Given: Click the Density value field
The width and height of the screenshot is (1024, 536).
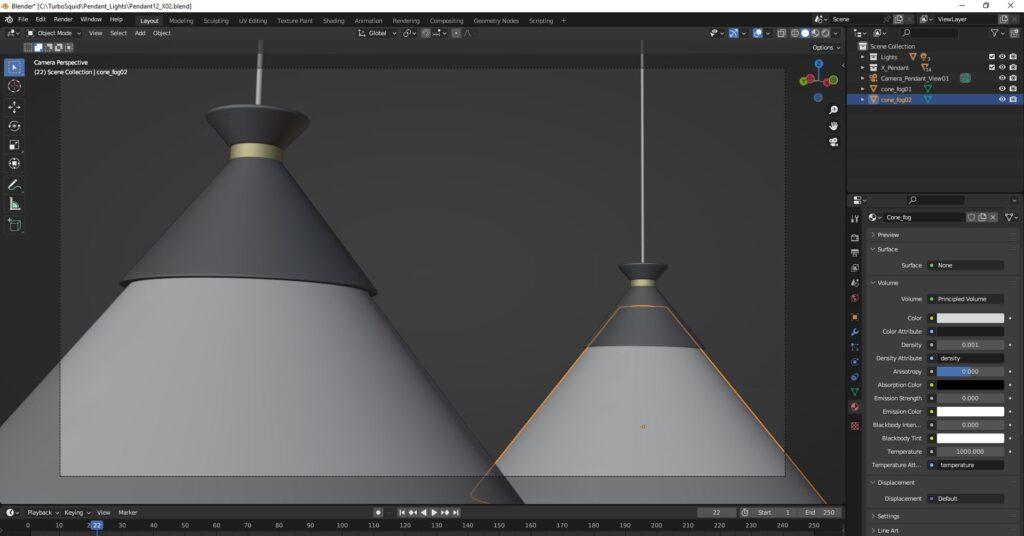Looking at the screenshot, I should (x=969, y=345).
